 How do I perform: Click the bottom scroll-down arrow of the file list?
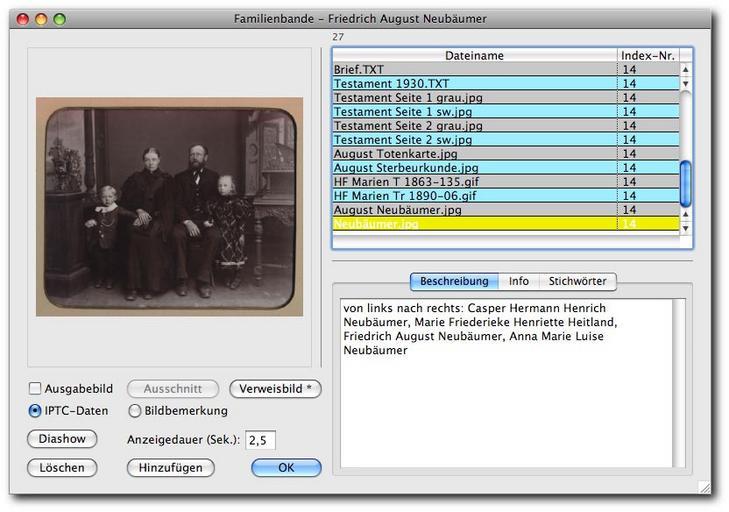[x=685, y=228]
